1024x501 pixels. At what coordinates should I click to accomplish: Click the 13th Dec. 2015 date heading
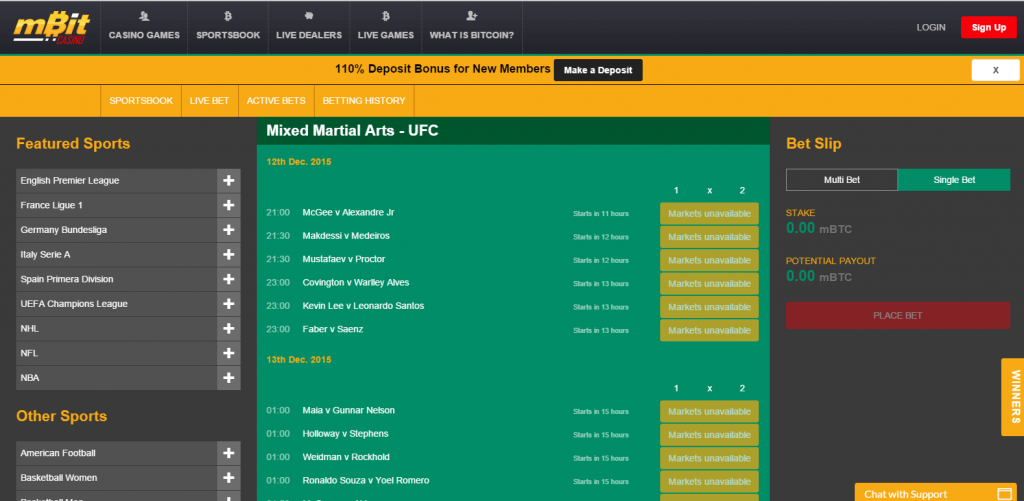click(298, 360)
